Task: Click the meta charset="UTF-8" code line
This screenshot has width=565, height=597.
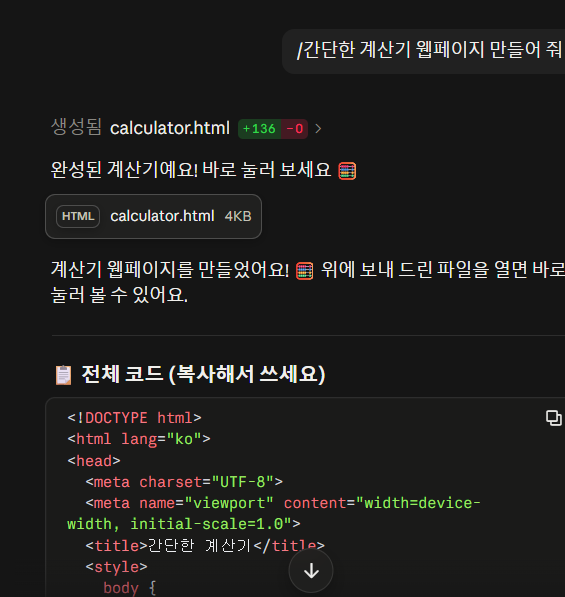Action: 184,482
